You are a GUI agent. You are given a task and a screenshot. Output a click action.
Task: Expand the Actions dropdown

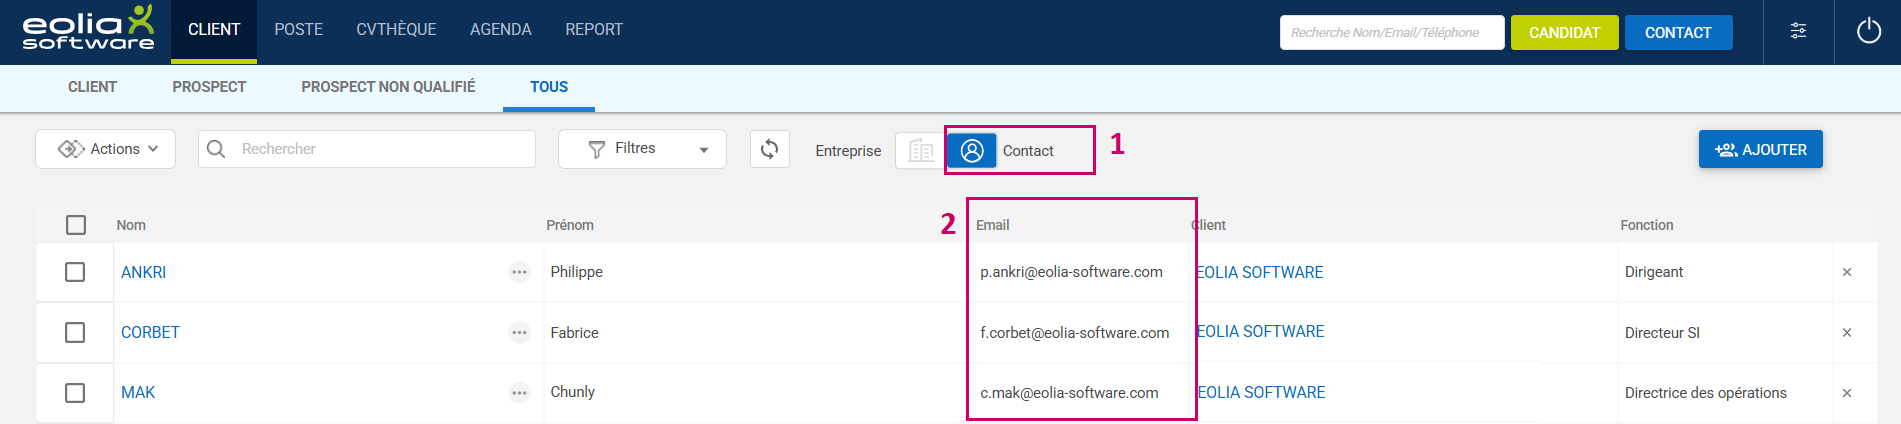(x=106, y=149)
